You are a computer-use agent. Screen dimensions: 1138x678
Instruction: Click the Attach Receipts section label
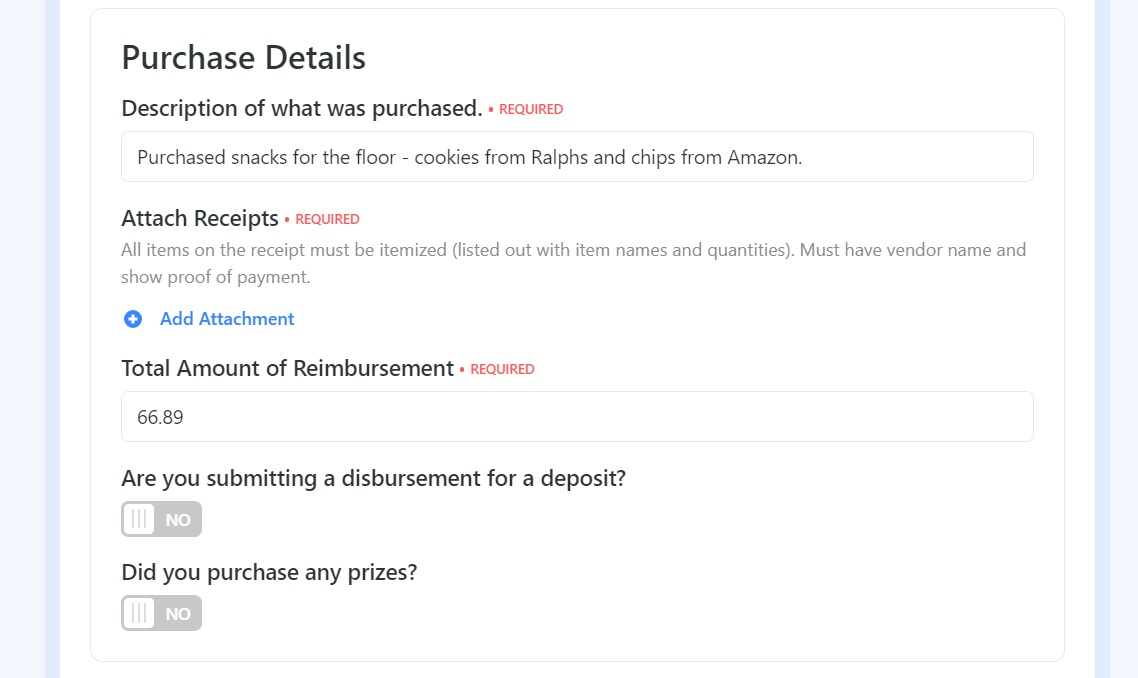pyautogui.click(x=199, y=218)
